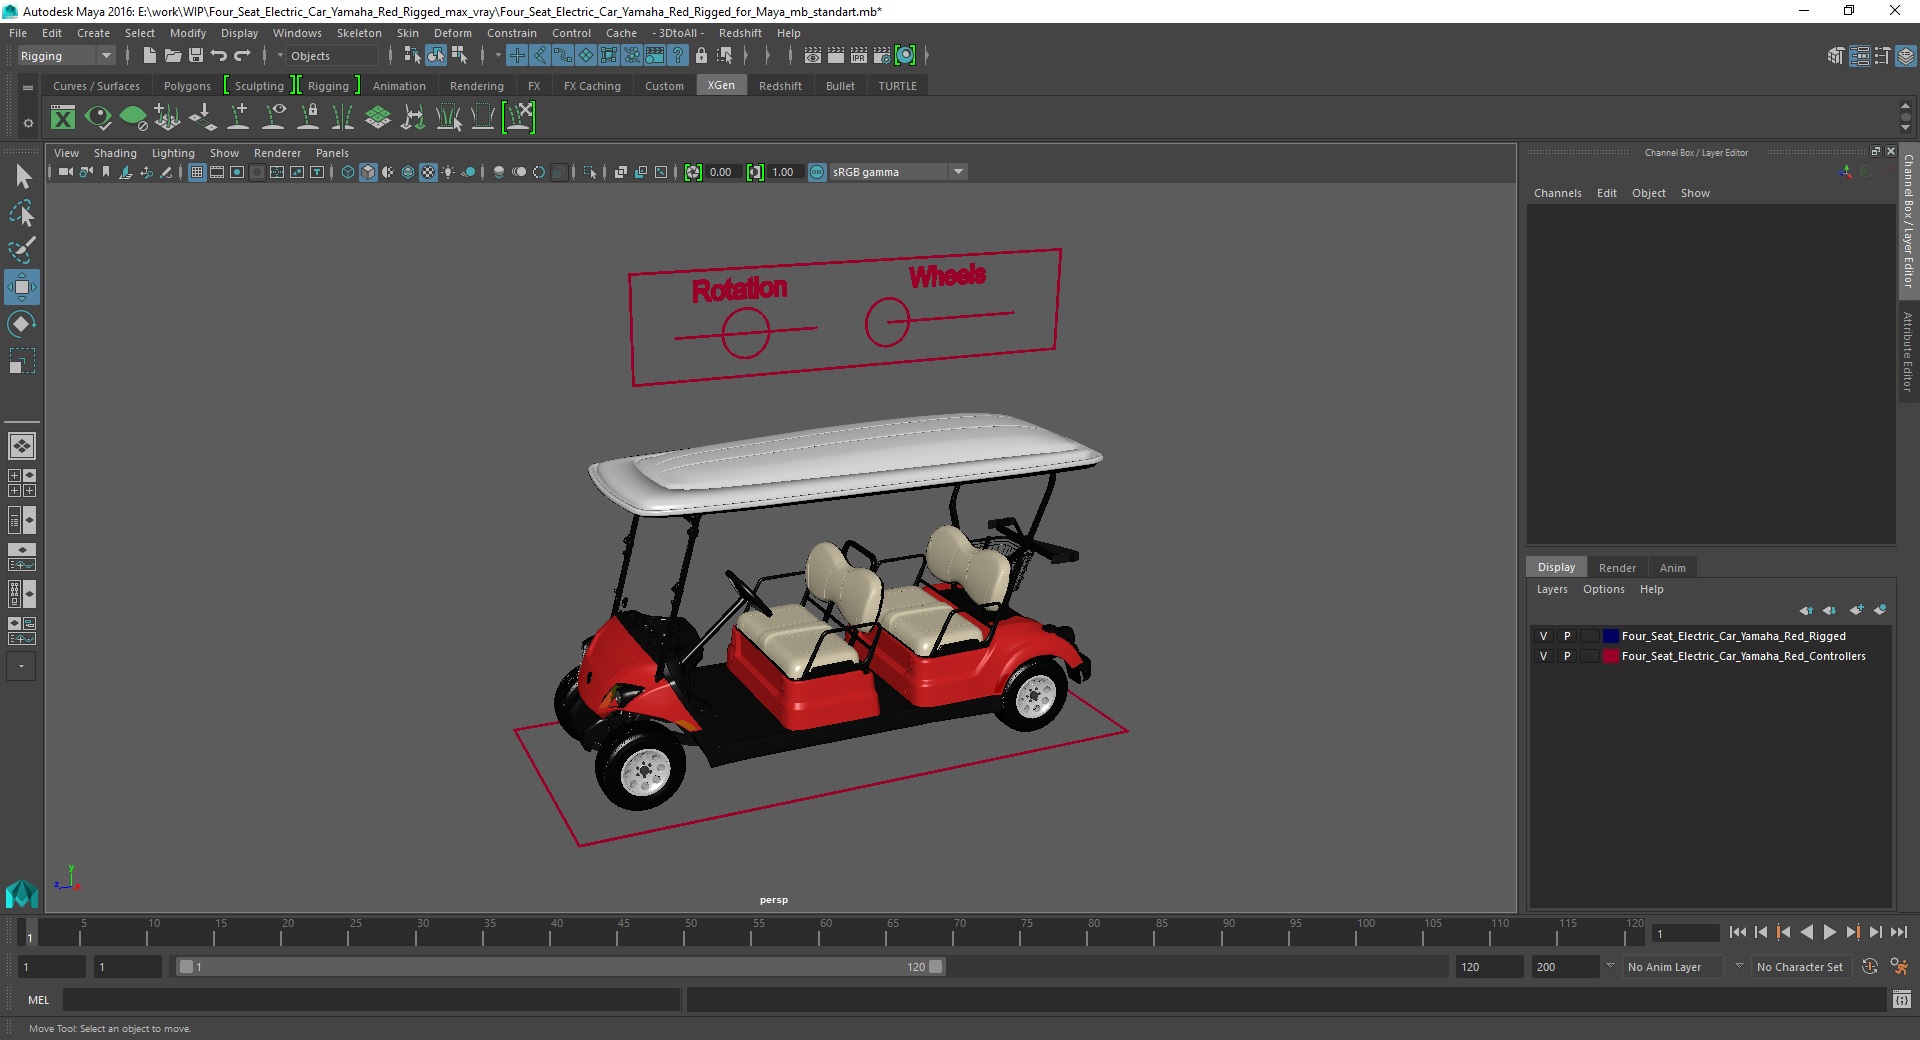1920x1040 pixels.
Task: Open the XGen window shelf icon
Action: (63, 118)
